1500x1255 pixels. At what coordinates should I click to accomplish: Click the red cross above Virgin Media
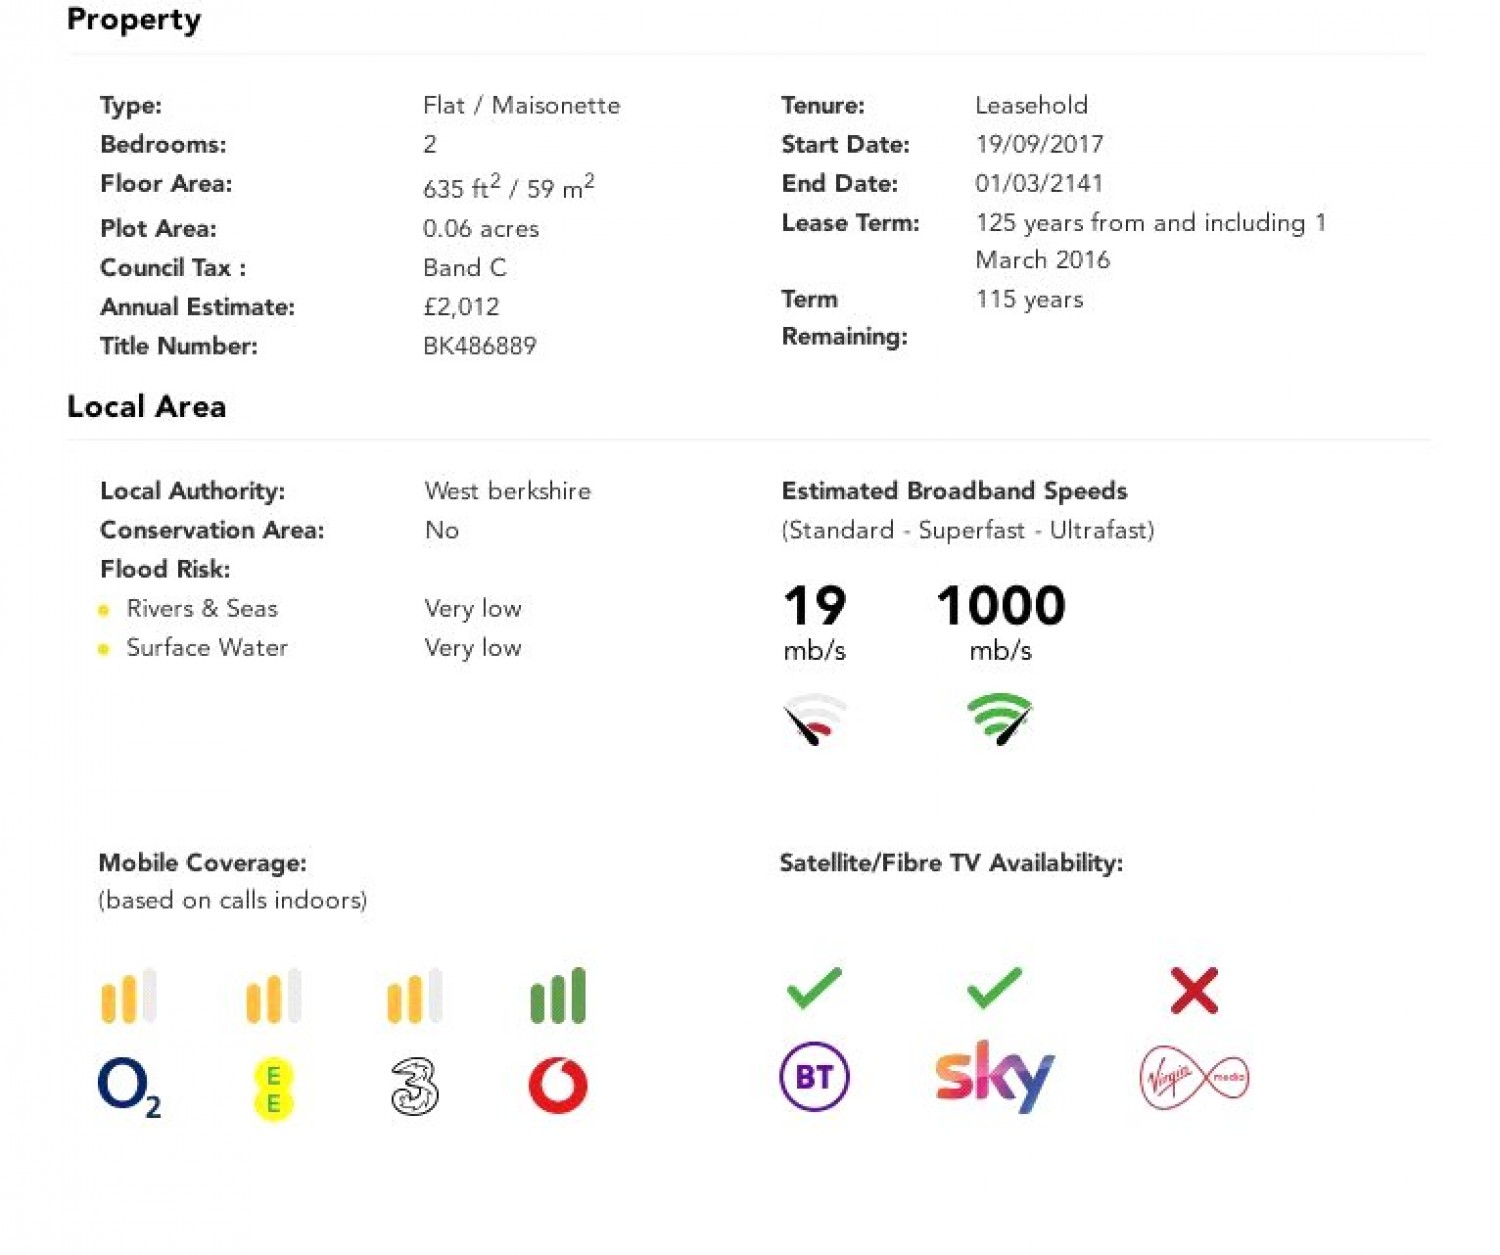(1194, 991)
